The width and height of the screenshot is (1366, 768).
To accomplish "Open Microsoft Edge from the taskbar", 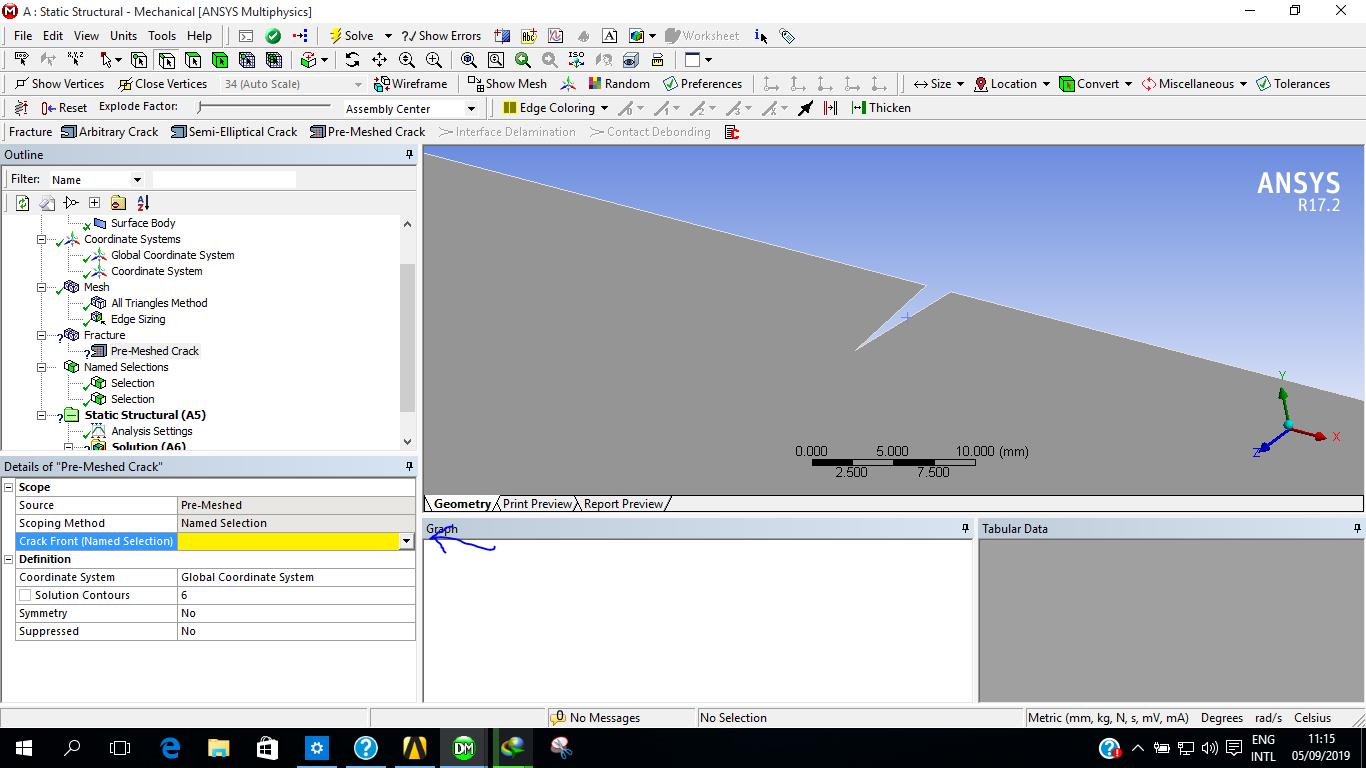I will (x=170, y=747).
